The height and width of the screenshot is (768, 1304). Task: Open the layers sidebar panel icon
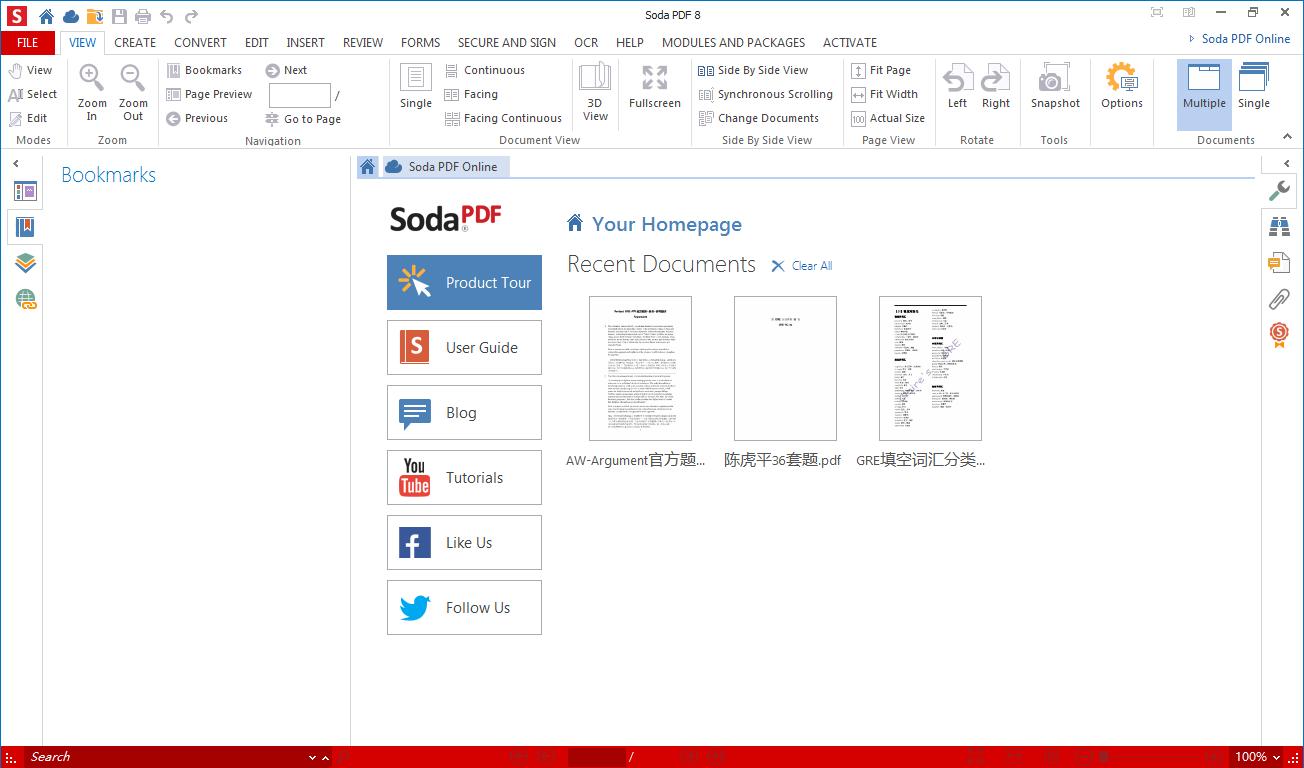[x=25, y=263]
